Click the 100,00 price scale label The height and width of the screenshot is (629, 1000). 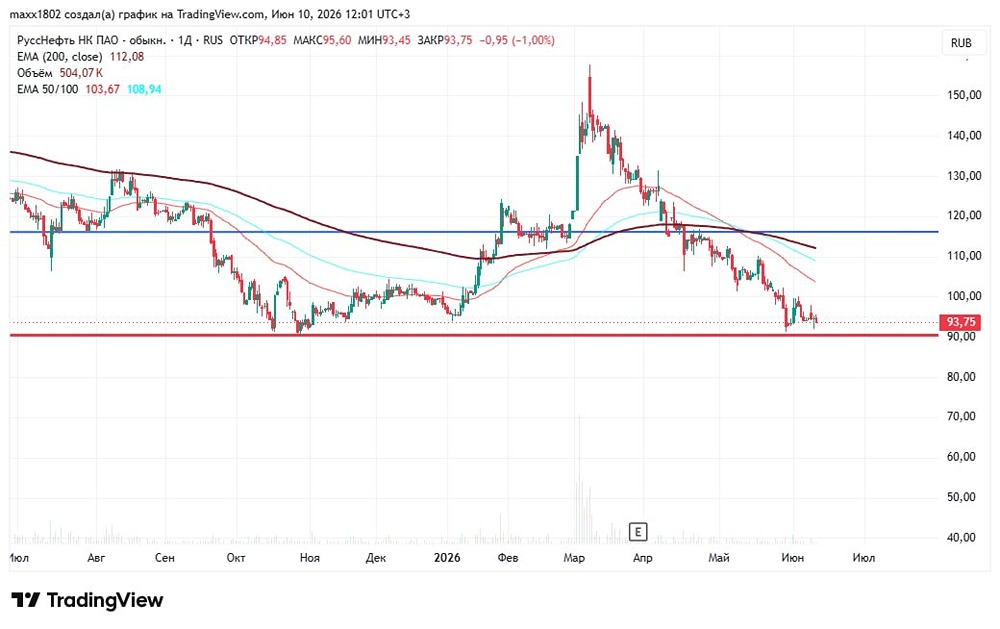click(964, 296)
